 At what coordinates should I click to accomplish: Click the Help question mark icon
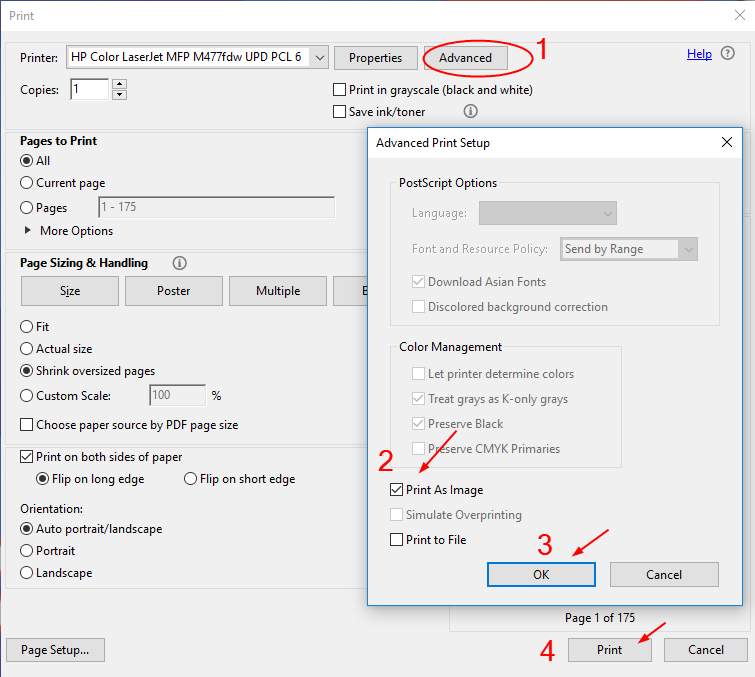pos(727,54)
